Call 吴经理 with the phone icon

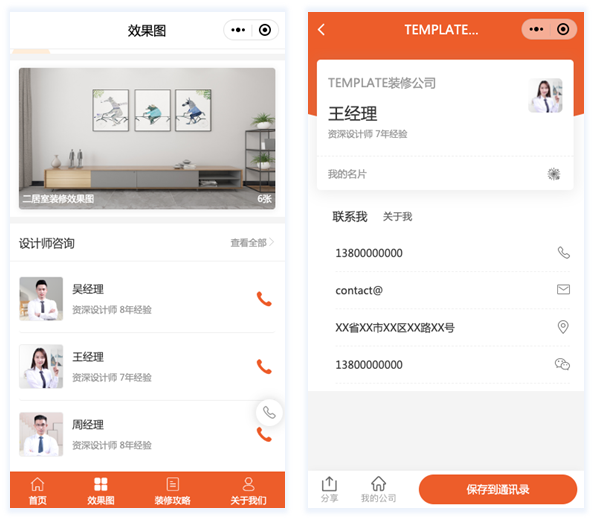264,299
